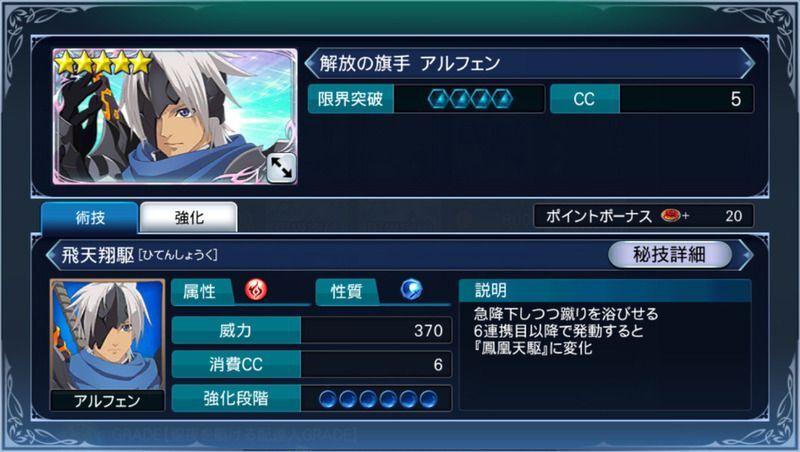The height and width of the screenshot is (452, 800).
Task: Click the last 限界突破 hexagon gem
Action: (x=502, y=99)
